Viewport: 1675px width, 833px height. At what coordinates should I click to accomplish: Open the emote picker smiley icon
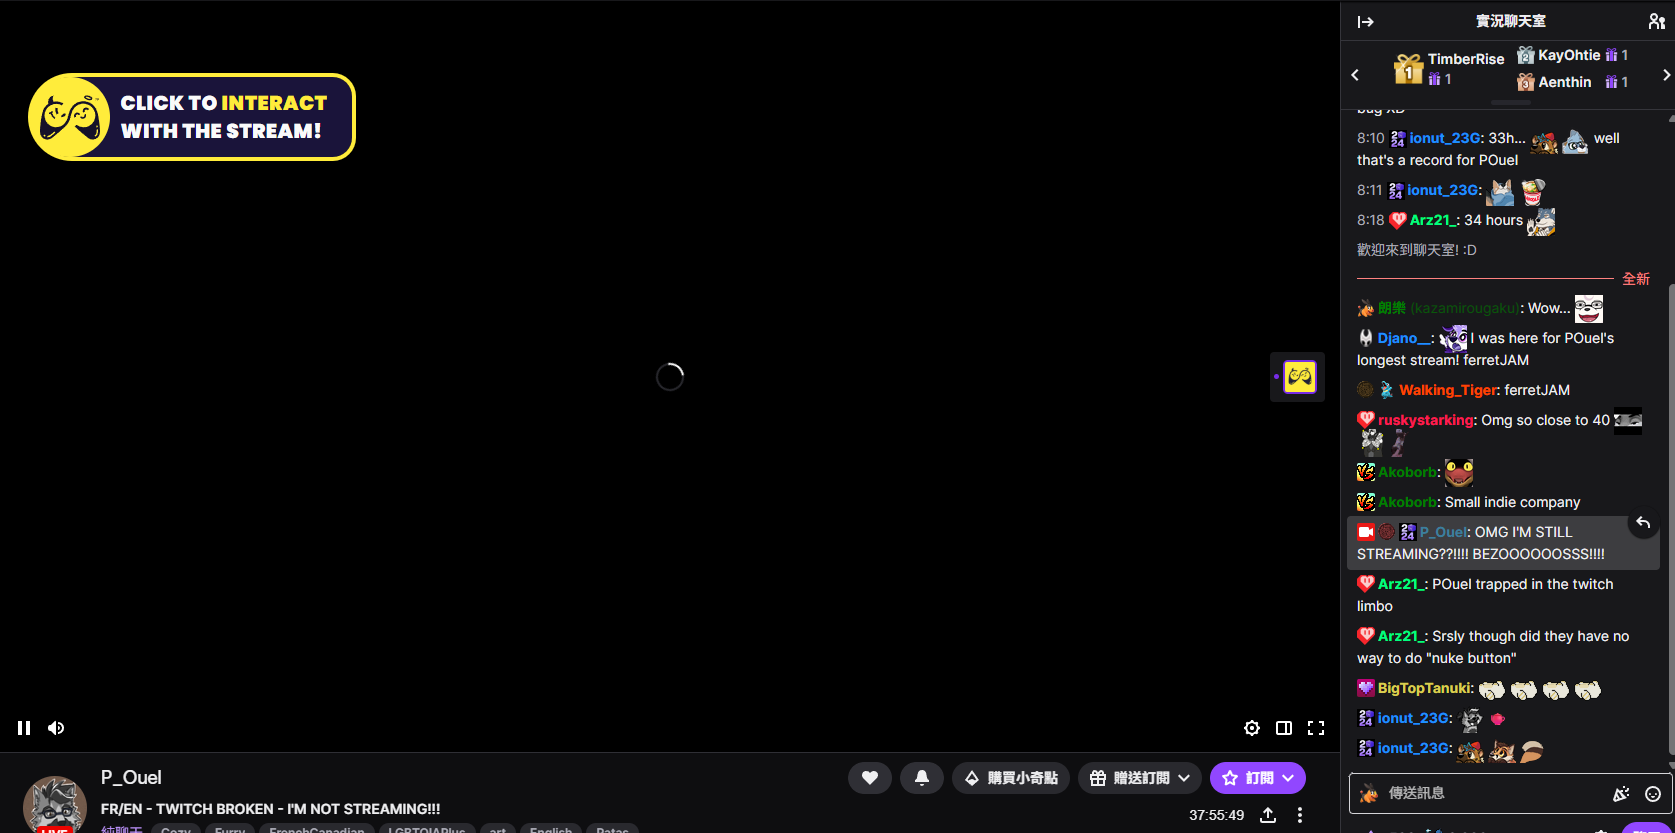click(x=1653, y=794)
